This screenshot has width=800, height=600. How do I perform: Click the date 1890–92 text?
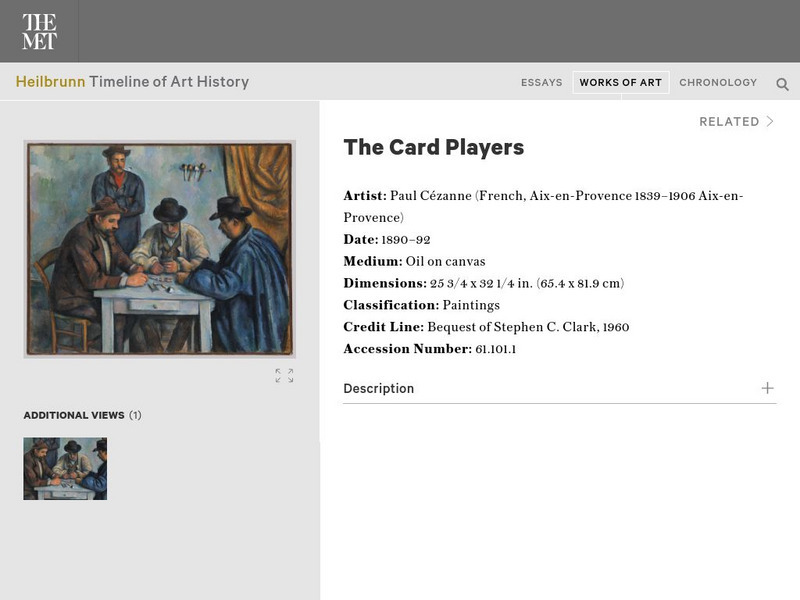point(405,240)
